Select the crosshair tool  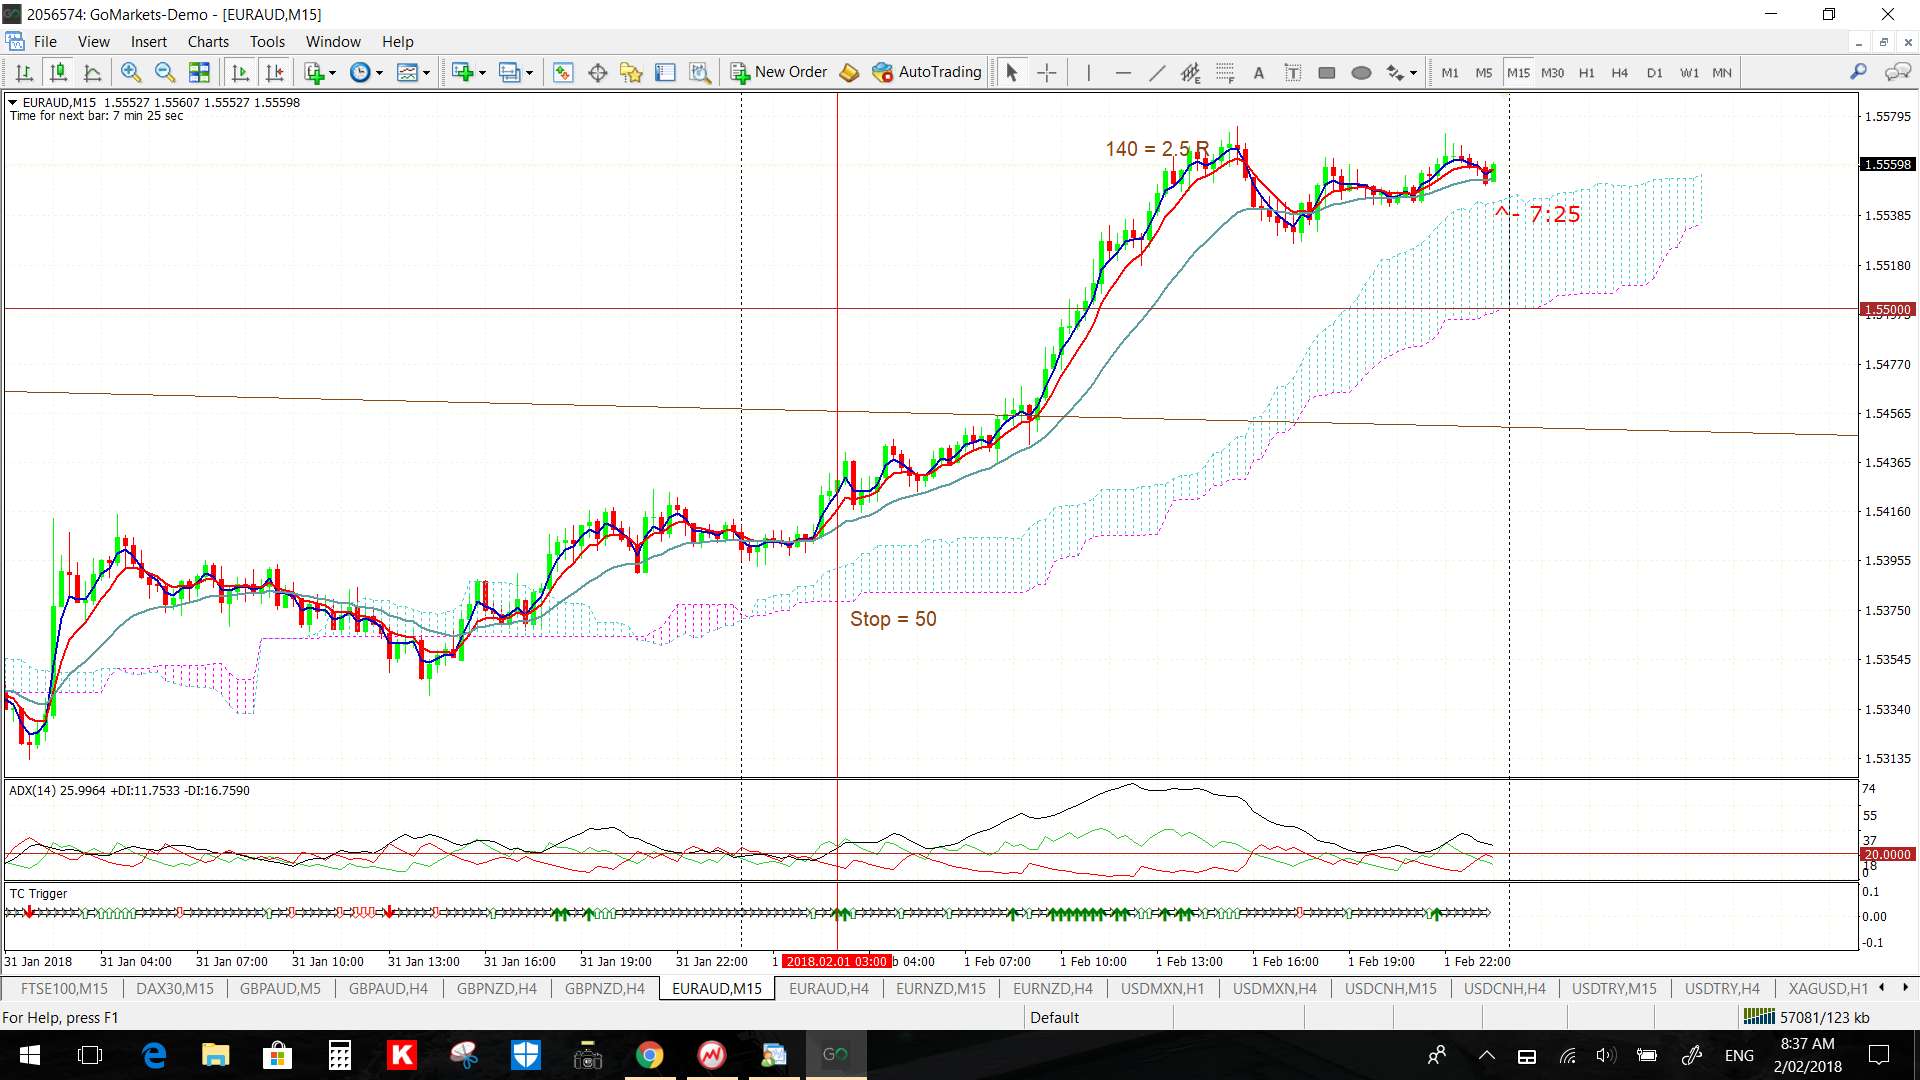(x=1046, y=72)
